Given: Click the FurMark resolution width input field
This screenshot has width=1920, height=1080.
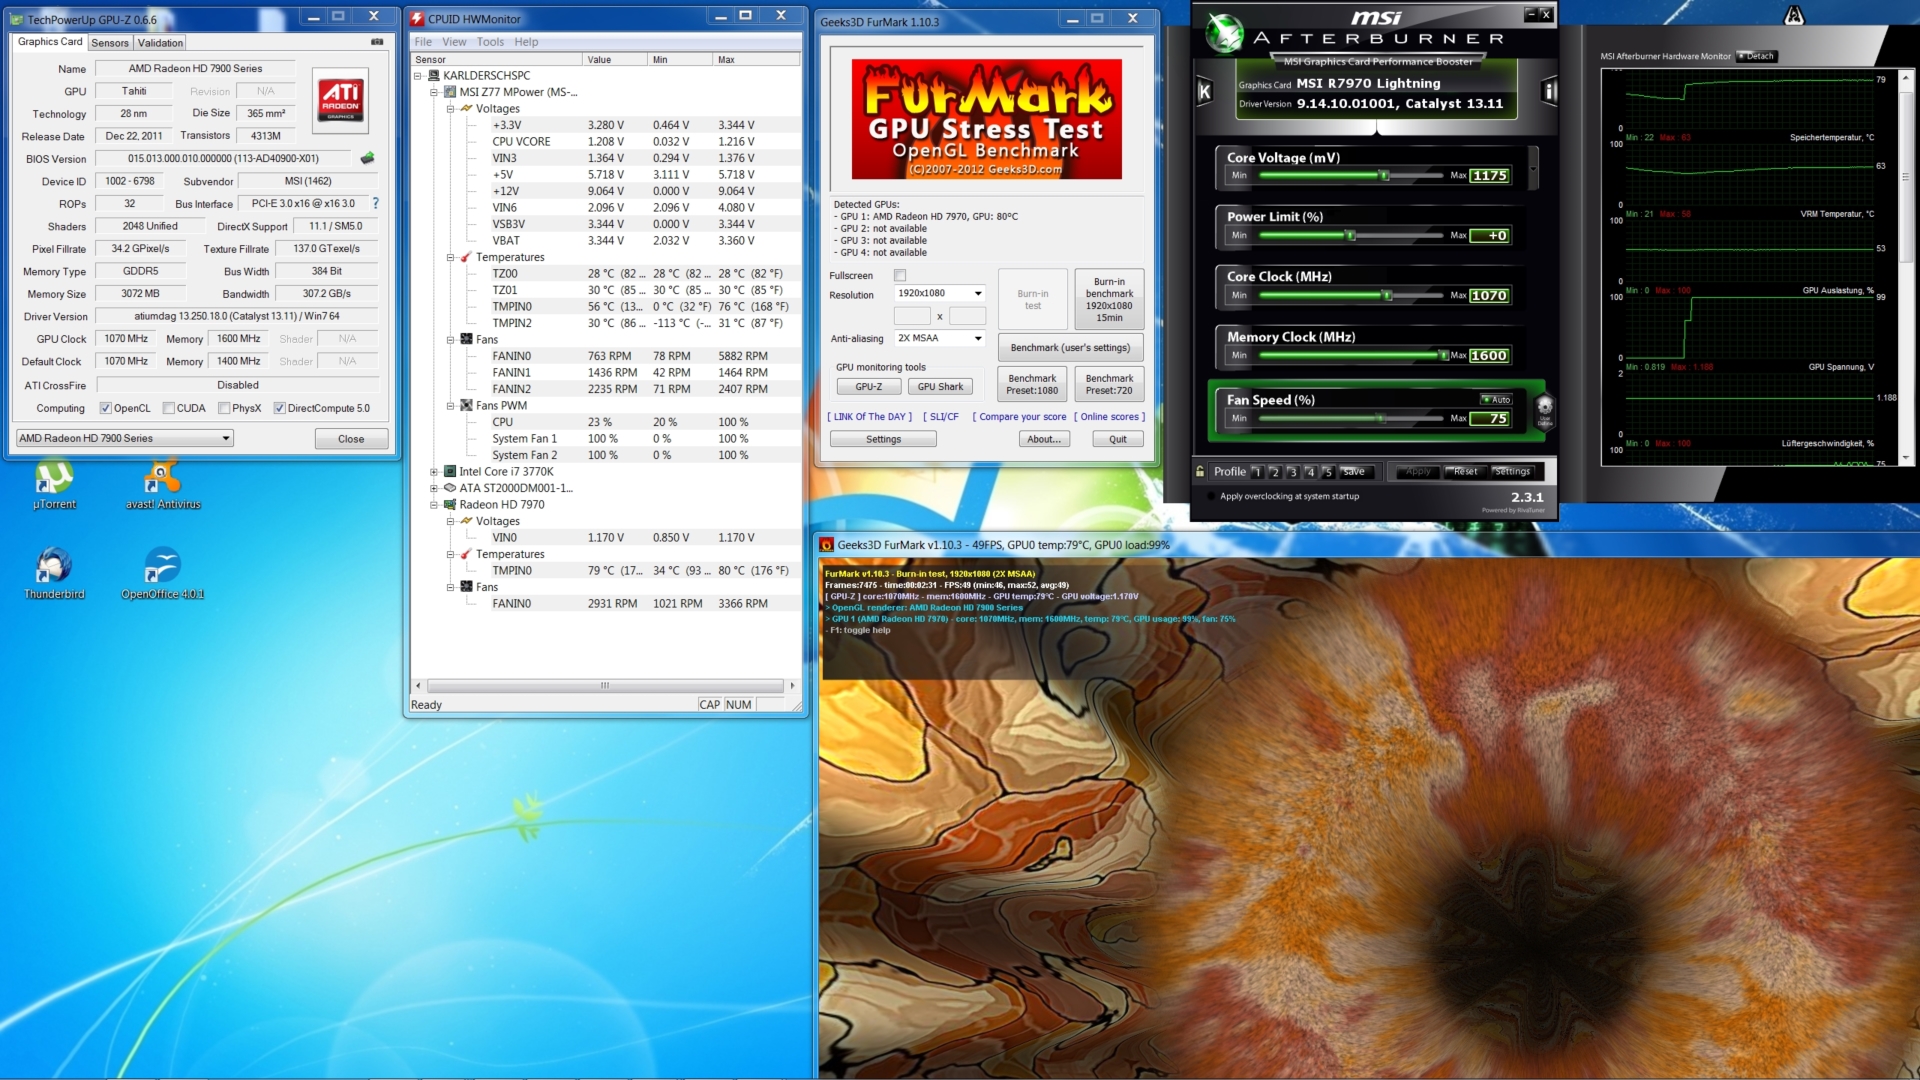Looking at the screenshot, I should (912, 316).
